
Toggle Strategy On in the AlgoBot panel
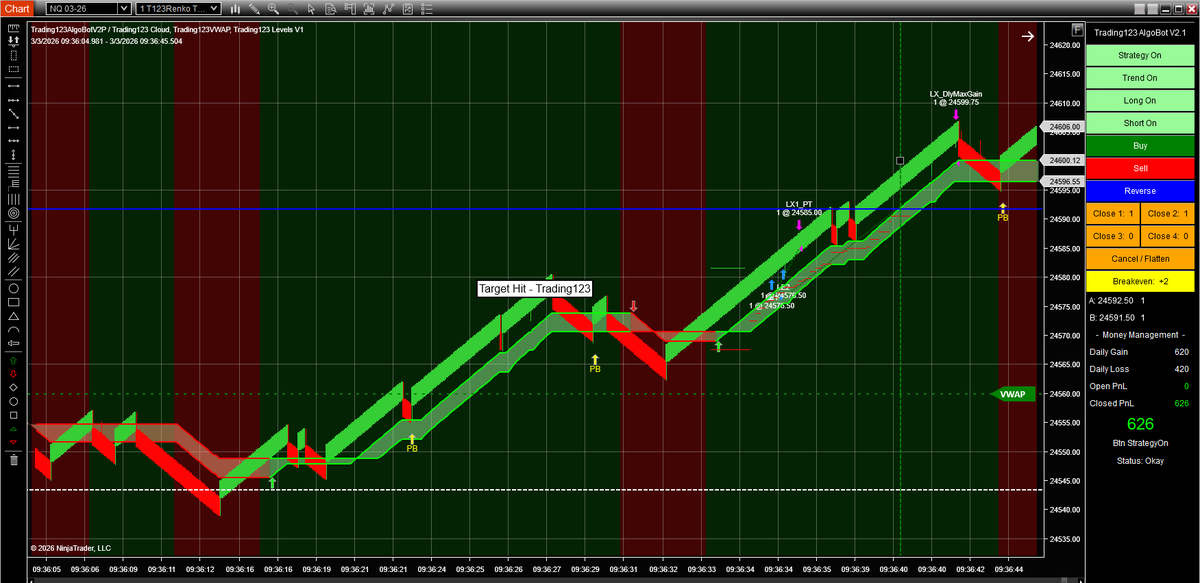(x=1139, y=55)
